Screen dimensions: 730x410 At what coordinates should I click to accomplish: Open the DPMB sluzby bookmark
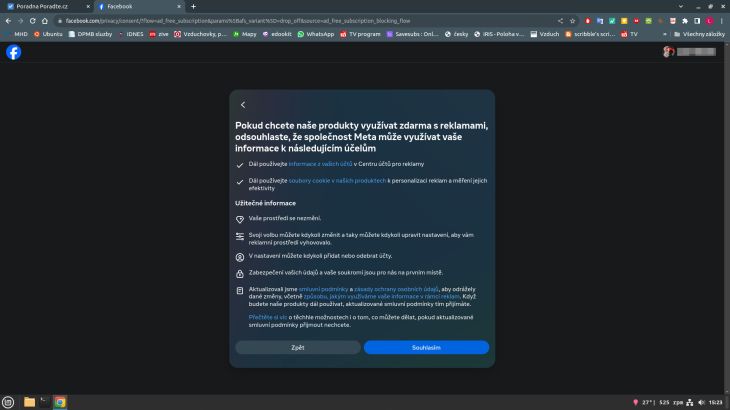(90, 34)
